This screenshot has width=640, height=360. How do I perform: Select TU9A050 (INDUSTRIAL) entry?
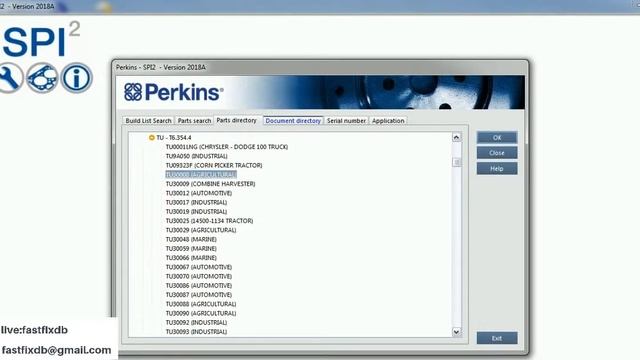196,156
